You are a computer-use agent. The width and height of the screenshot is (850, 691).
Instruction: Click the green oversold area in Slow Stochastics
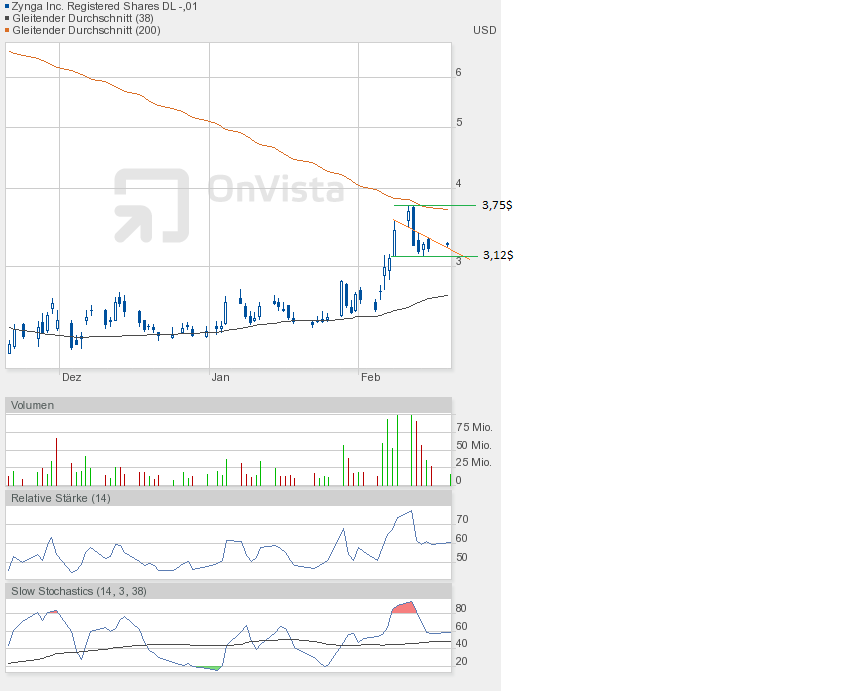tap(208, 667)
